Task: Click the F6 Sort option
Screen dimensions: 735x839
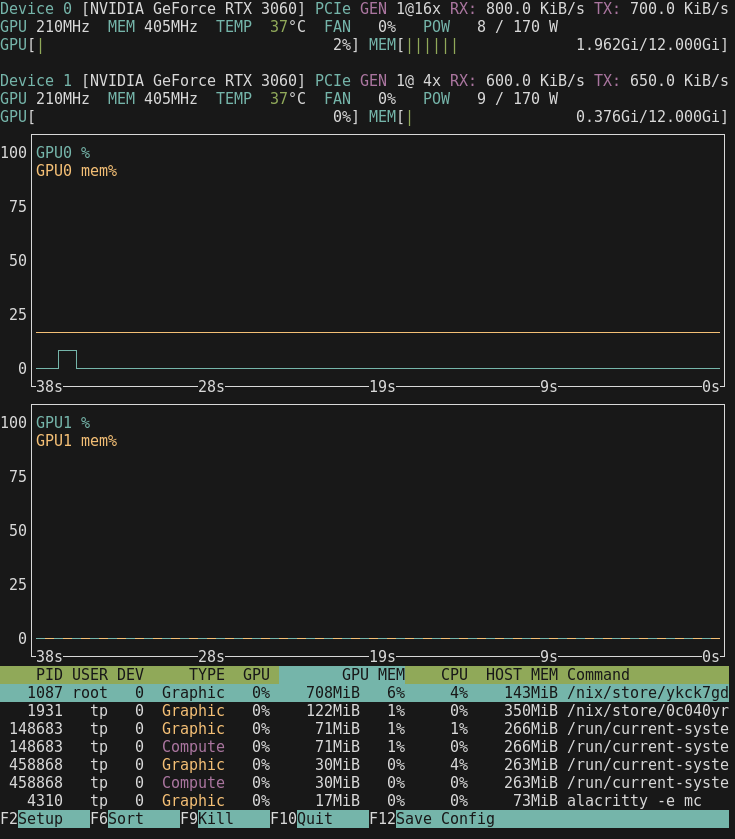Action: click(x=125, y=818)
